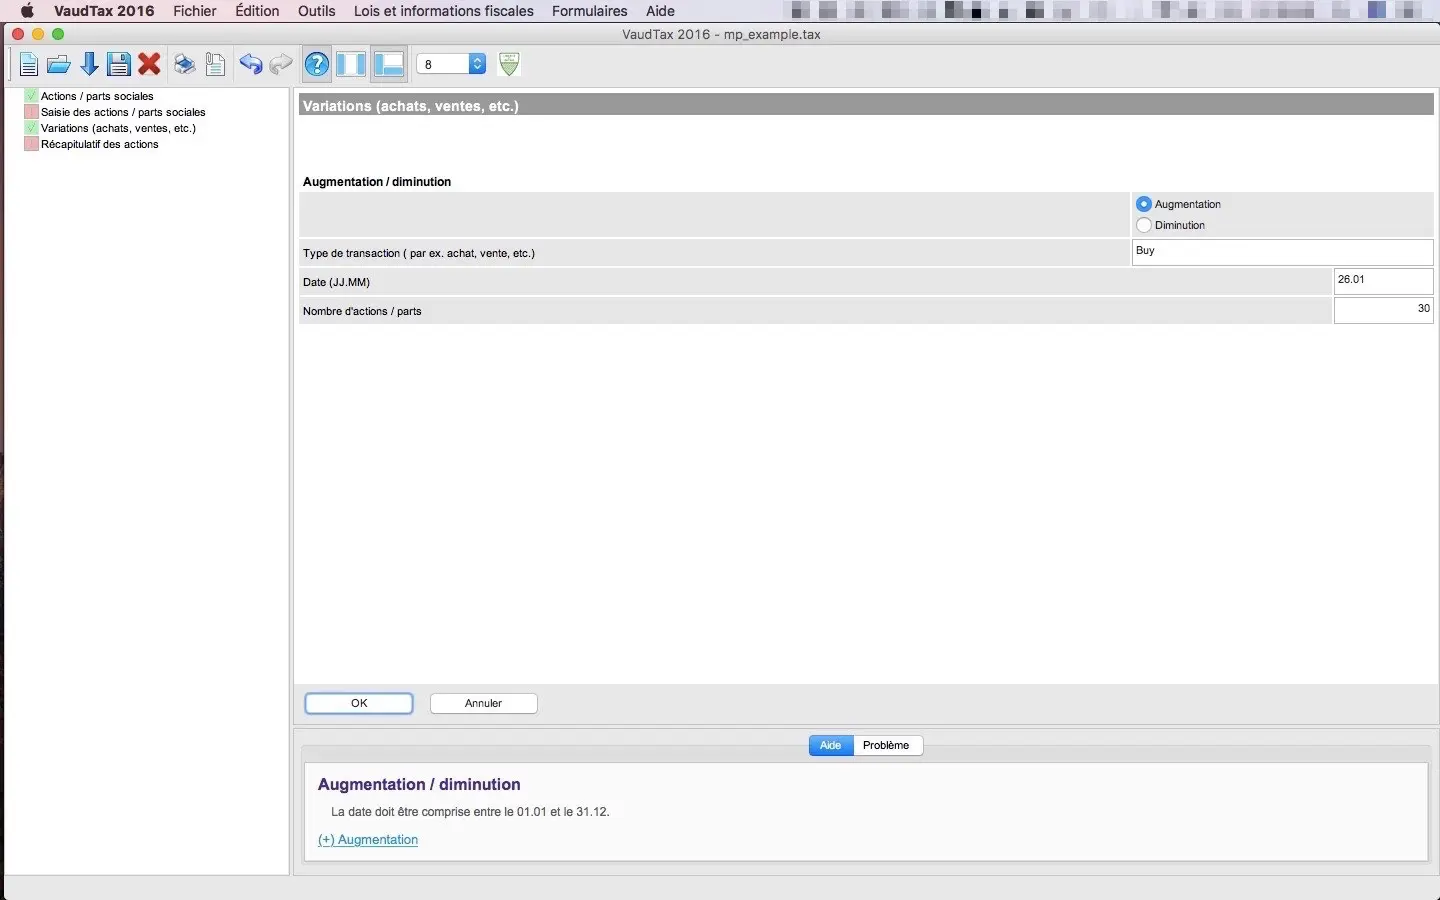Click the date field showing 26.01

pyautogui.click(x=1383, y=281)
